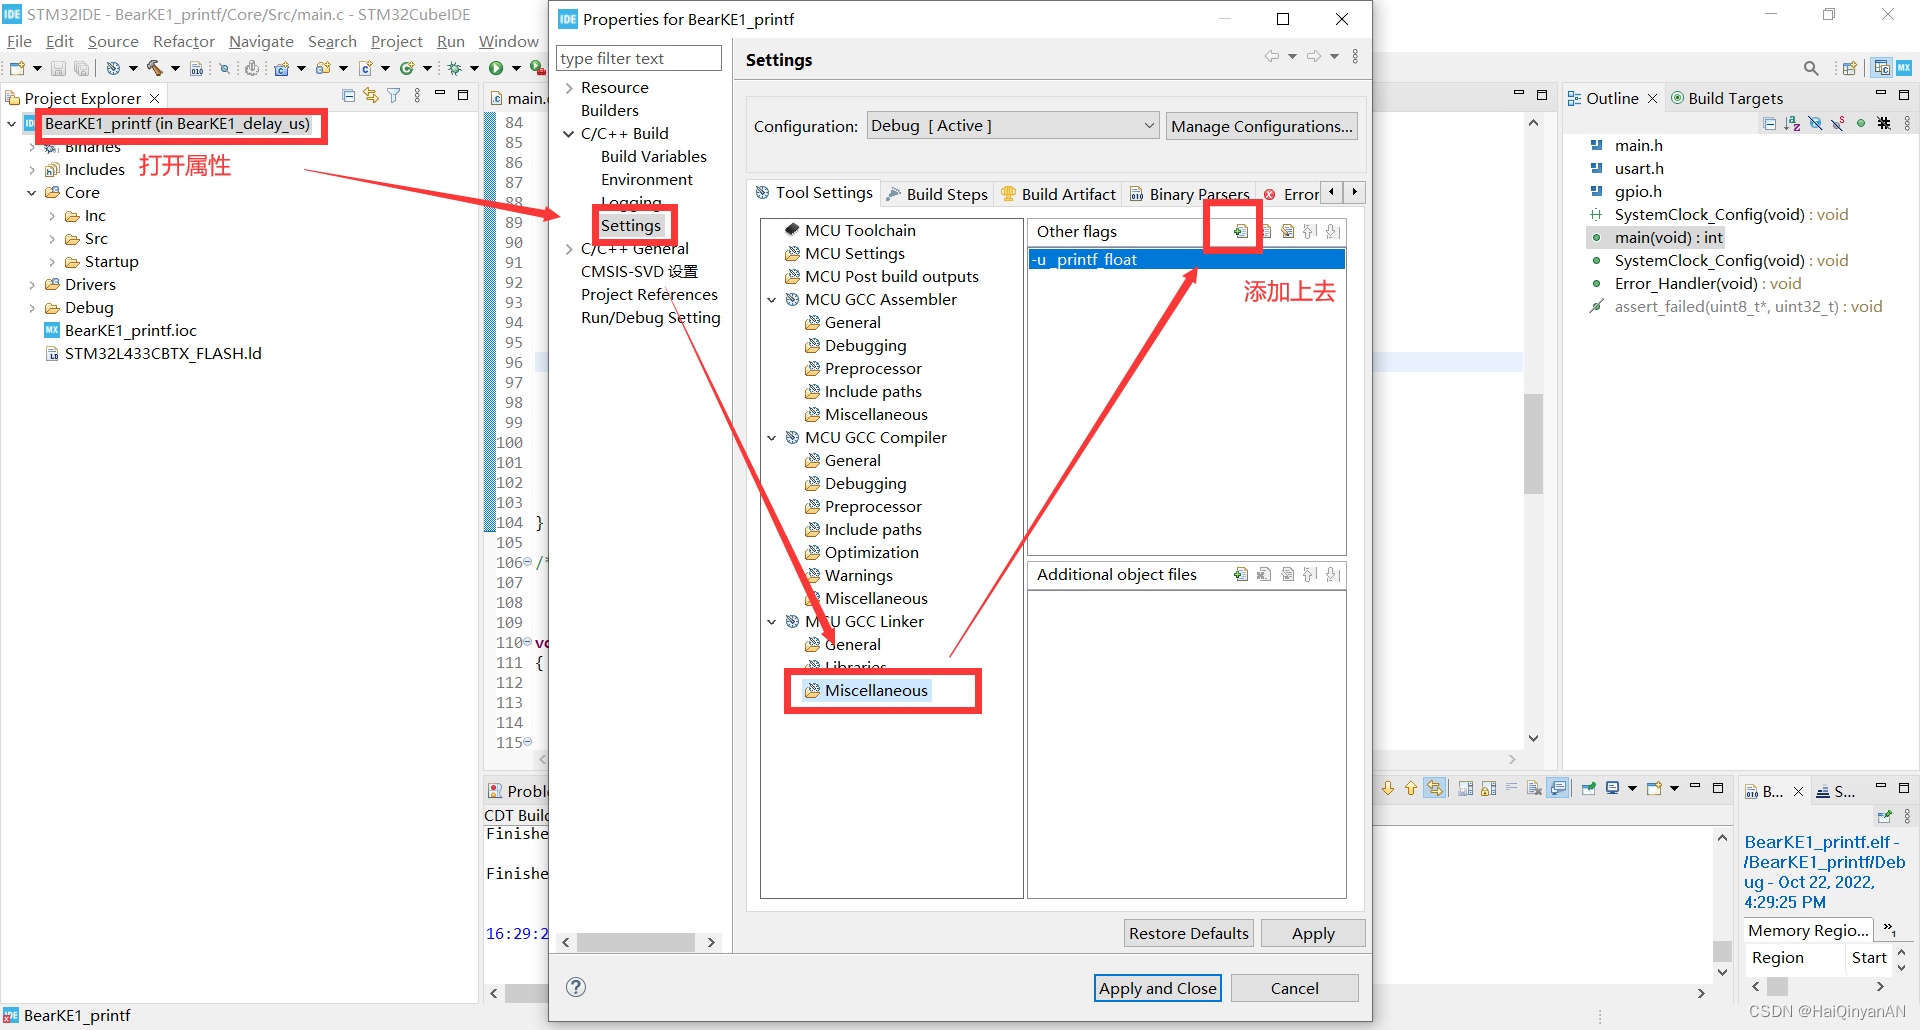Toggle Hide Fields in Outline toolbar

[x=1815, y=123]
